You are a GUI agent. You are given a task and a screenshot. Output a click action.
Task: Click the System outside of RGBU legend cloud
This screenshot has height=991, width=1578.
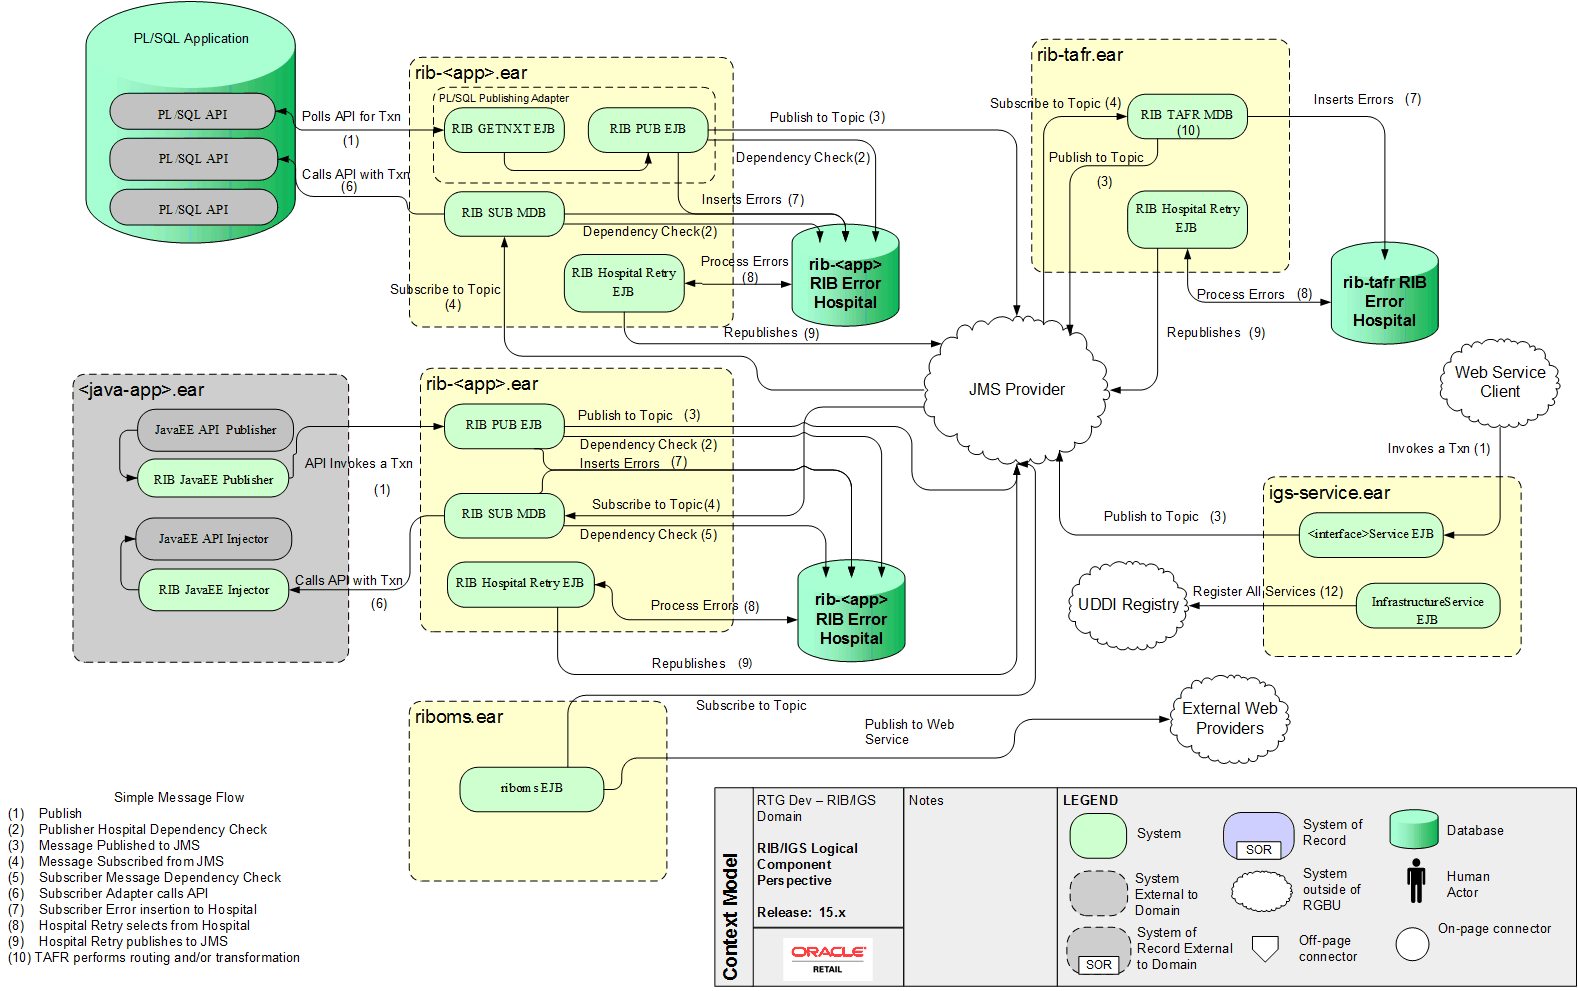1261,891
